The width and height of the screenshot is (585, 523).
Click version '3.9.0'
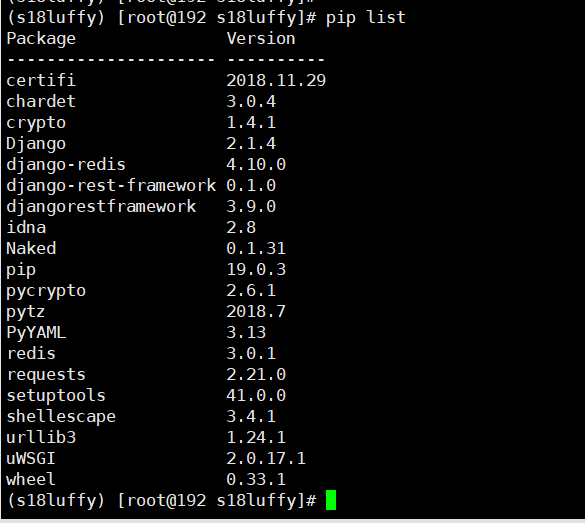(251, 206)
